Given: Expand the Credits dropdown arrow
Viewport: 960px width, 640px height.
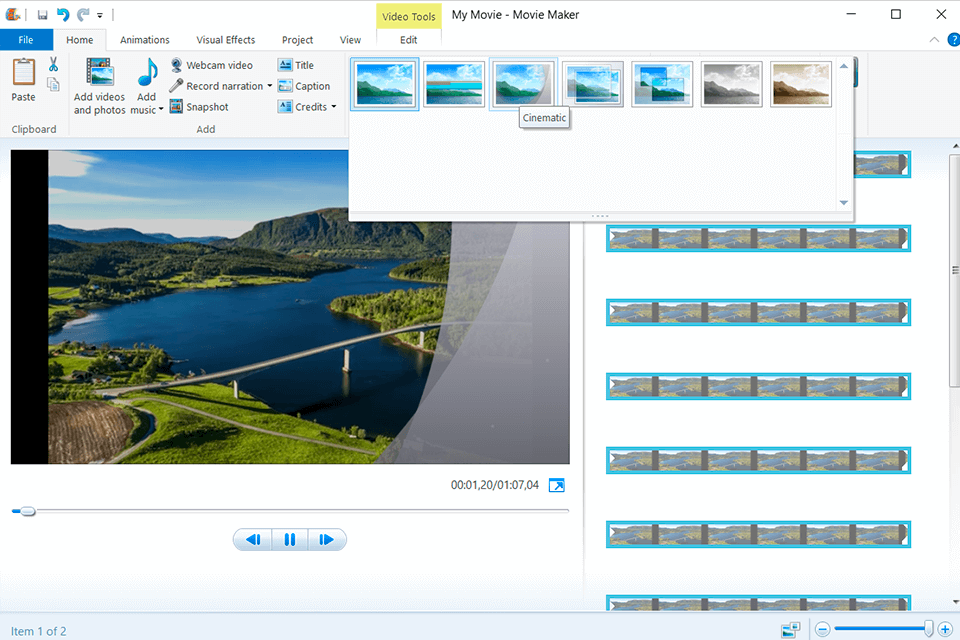Looking at the screenshot, I should 334,107.
